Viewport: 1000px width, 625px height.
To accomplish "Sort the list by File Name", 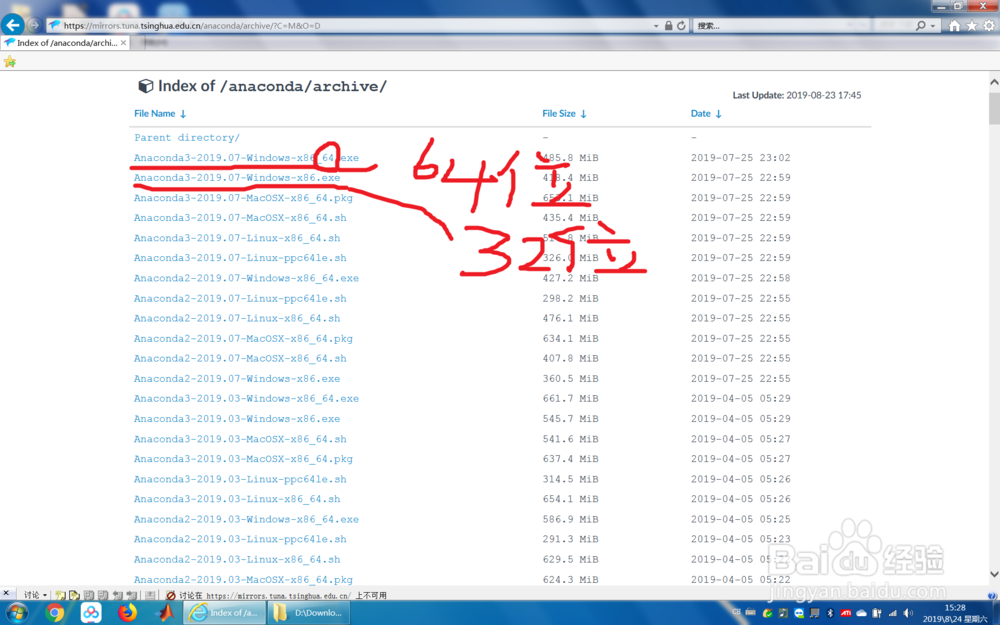I will pyautogui.click(x=160, y=114).
